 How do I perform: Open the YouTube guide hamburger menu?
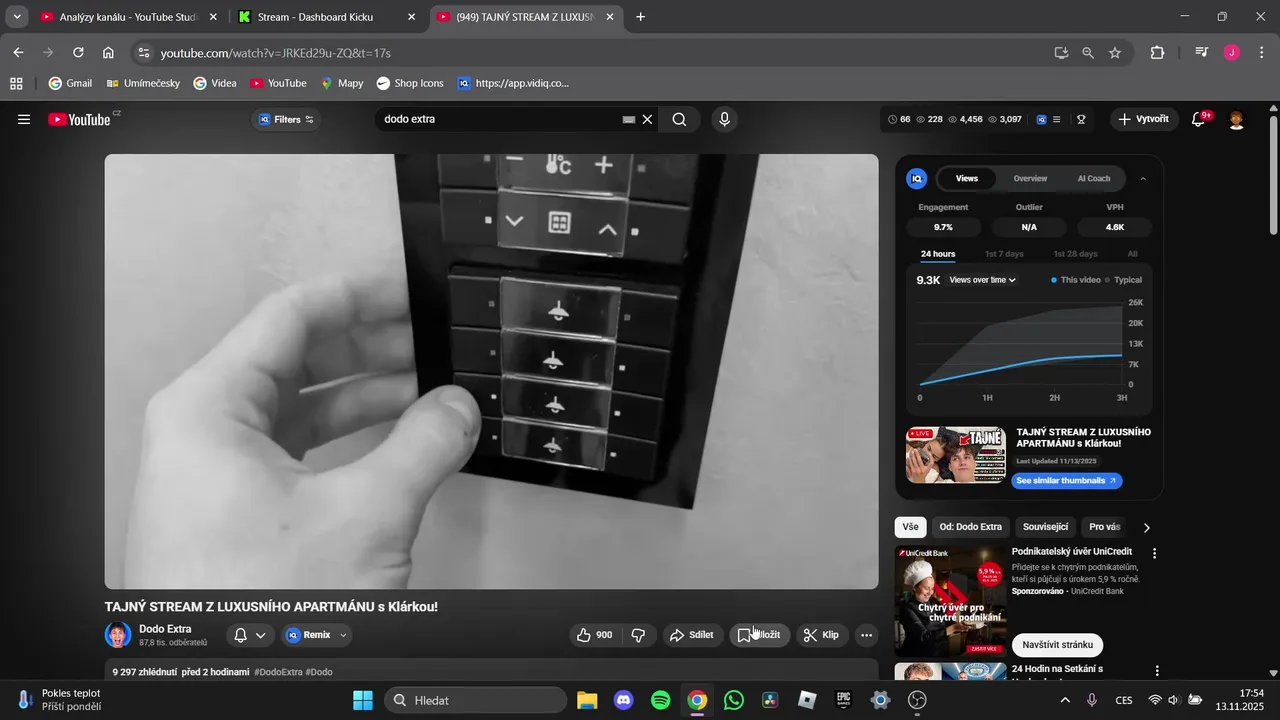[x=24, y=119]
